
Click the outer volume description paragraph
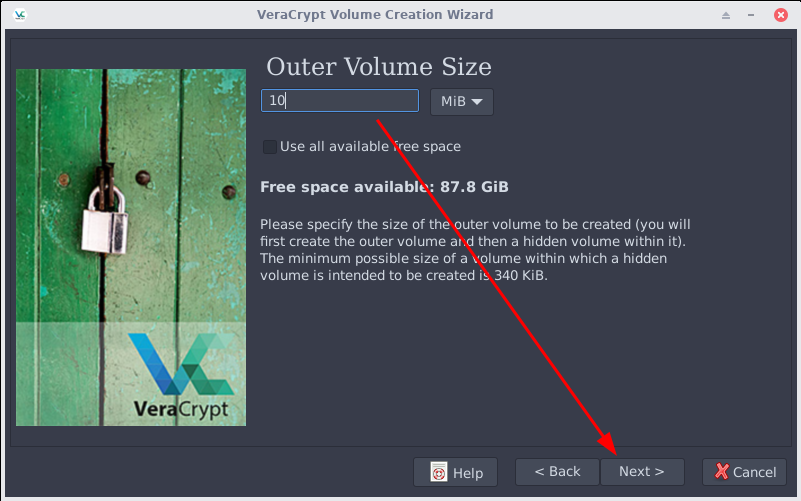[x=475, y=250]
